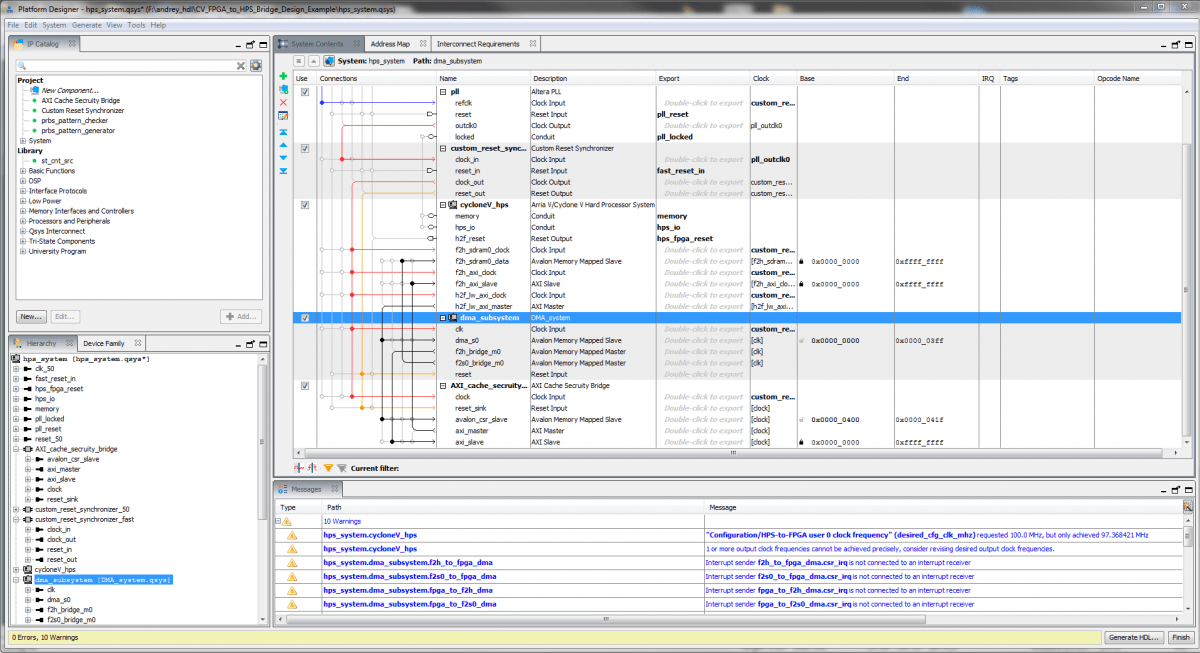Click the lock icon in f2h_sdram0_data Base cell
This screenshot has width=1200, height=653.
(802, 261)
